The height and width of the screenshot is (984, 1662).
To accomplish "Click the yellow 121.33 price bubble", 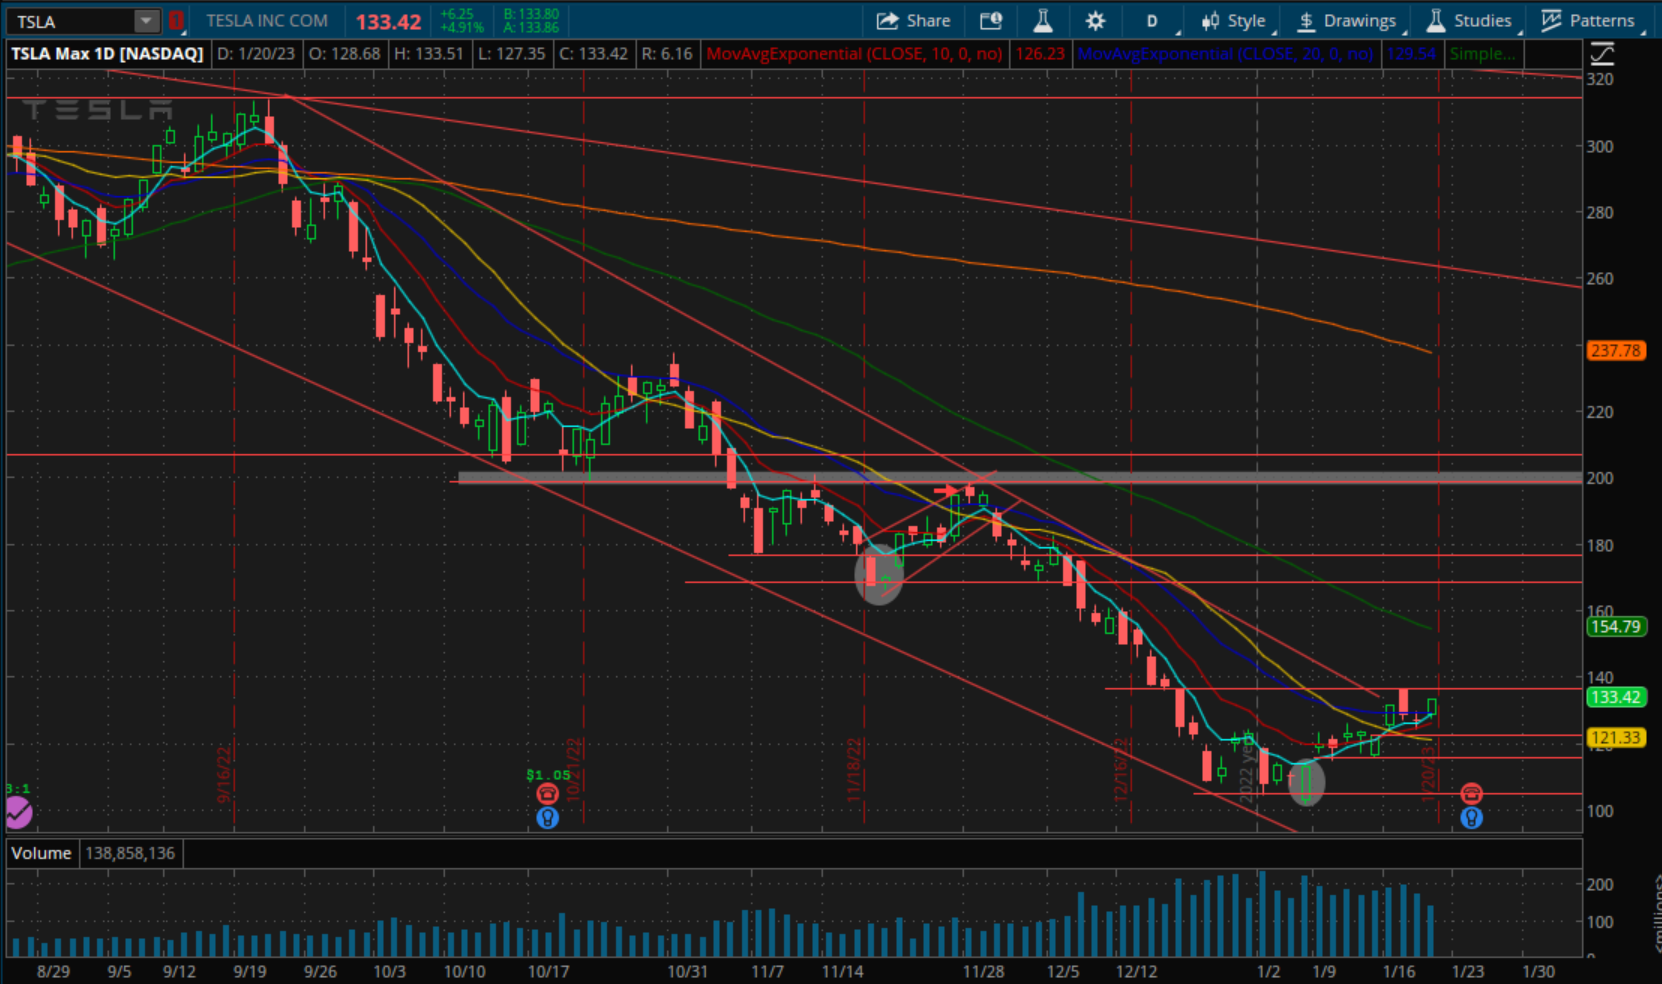I will click(x=1616, y=738).
